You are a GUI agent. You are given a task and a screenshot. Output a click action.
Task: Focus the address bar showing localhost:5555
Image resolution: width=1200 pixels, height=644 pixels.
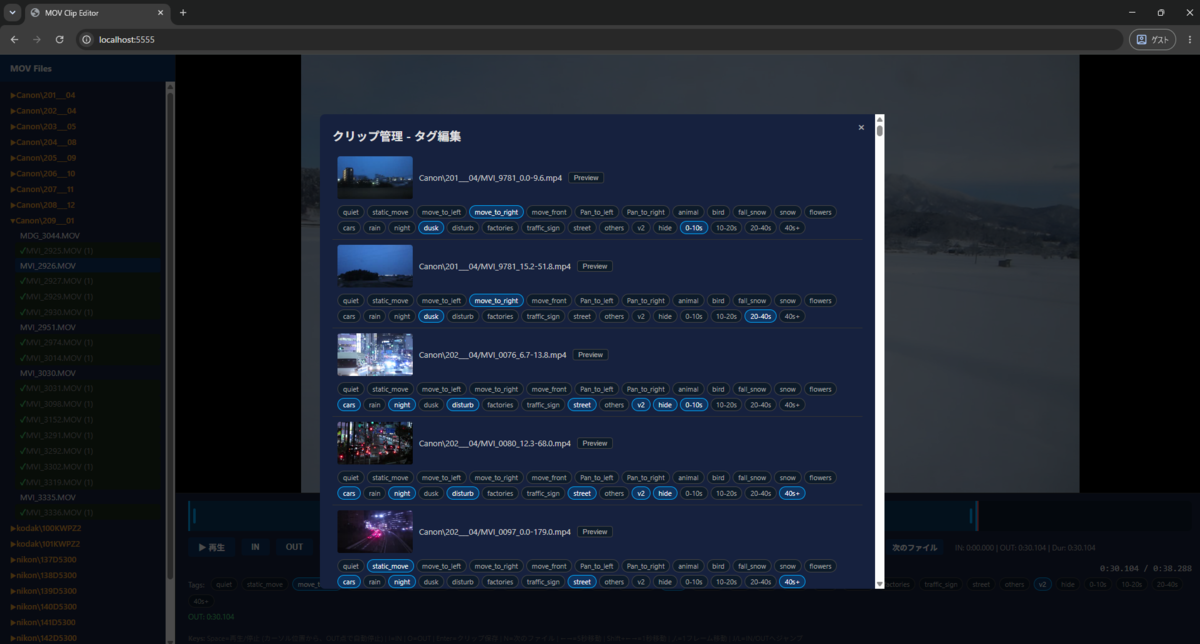(x=600, y=39)
